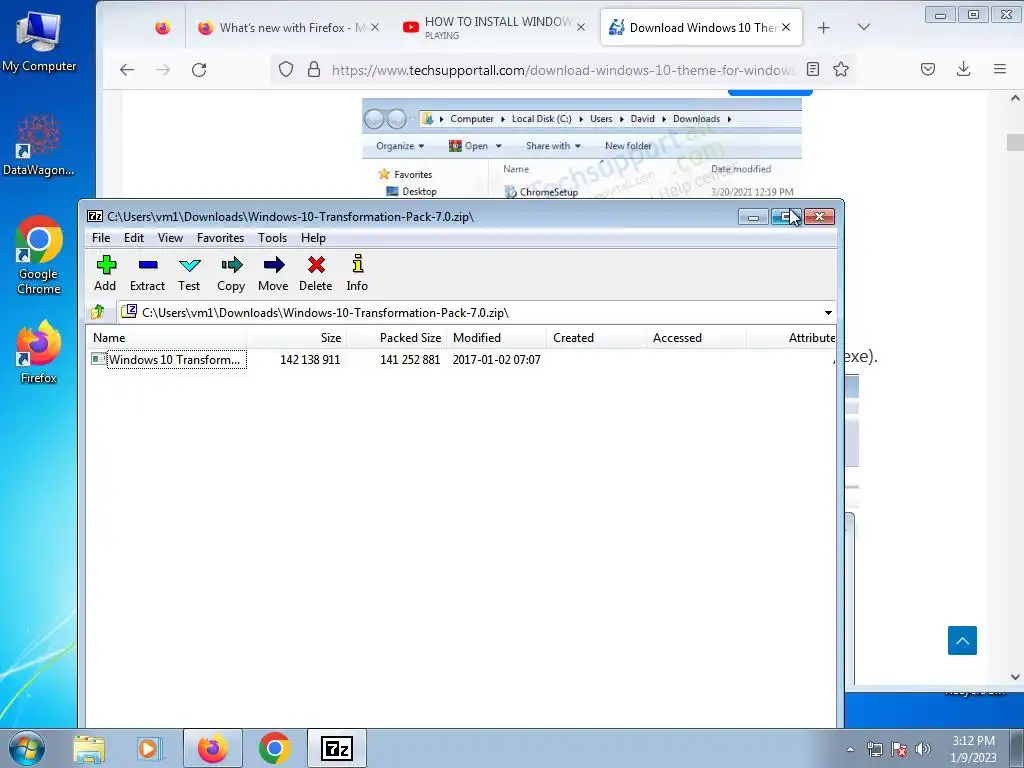
Task: Click the taskbar clock showing 3:12 PM
Action: [x=973, y=749]
